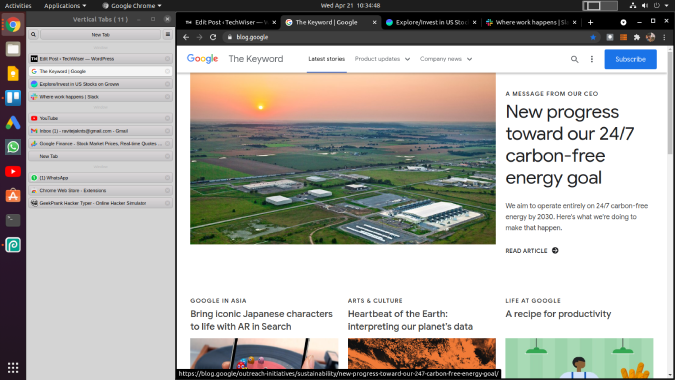Open system status menu in top bar
Screen dimensions: 675x380
pyautogui.click(x=650, y=6)
